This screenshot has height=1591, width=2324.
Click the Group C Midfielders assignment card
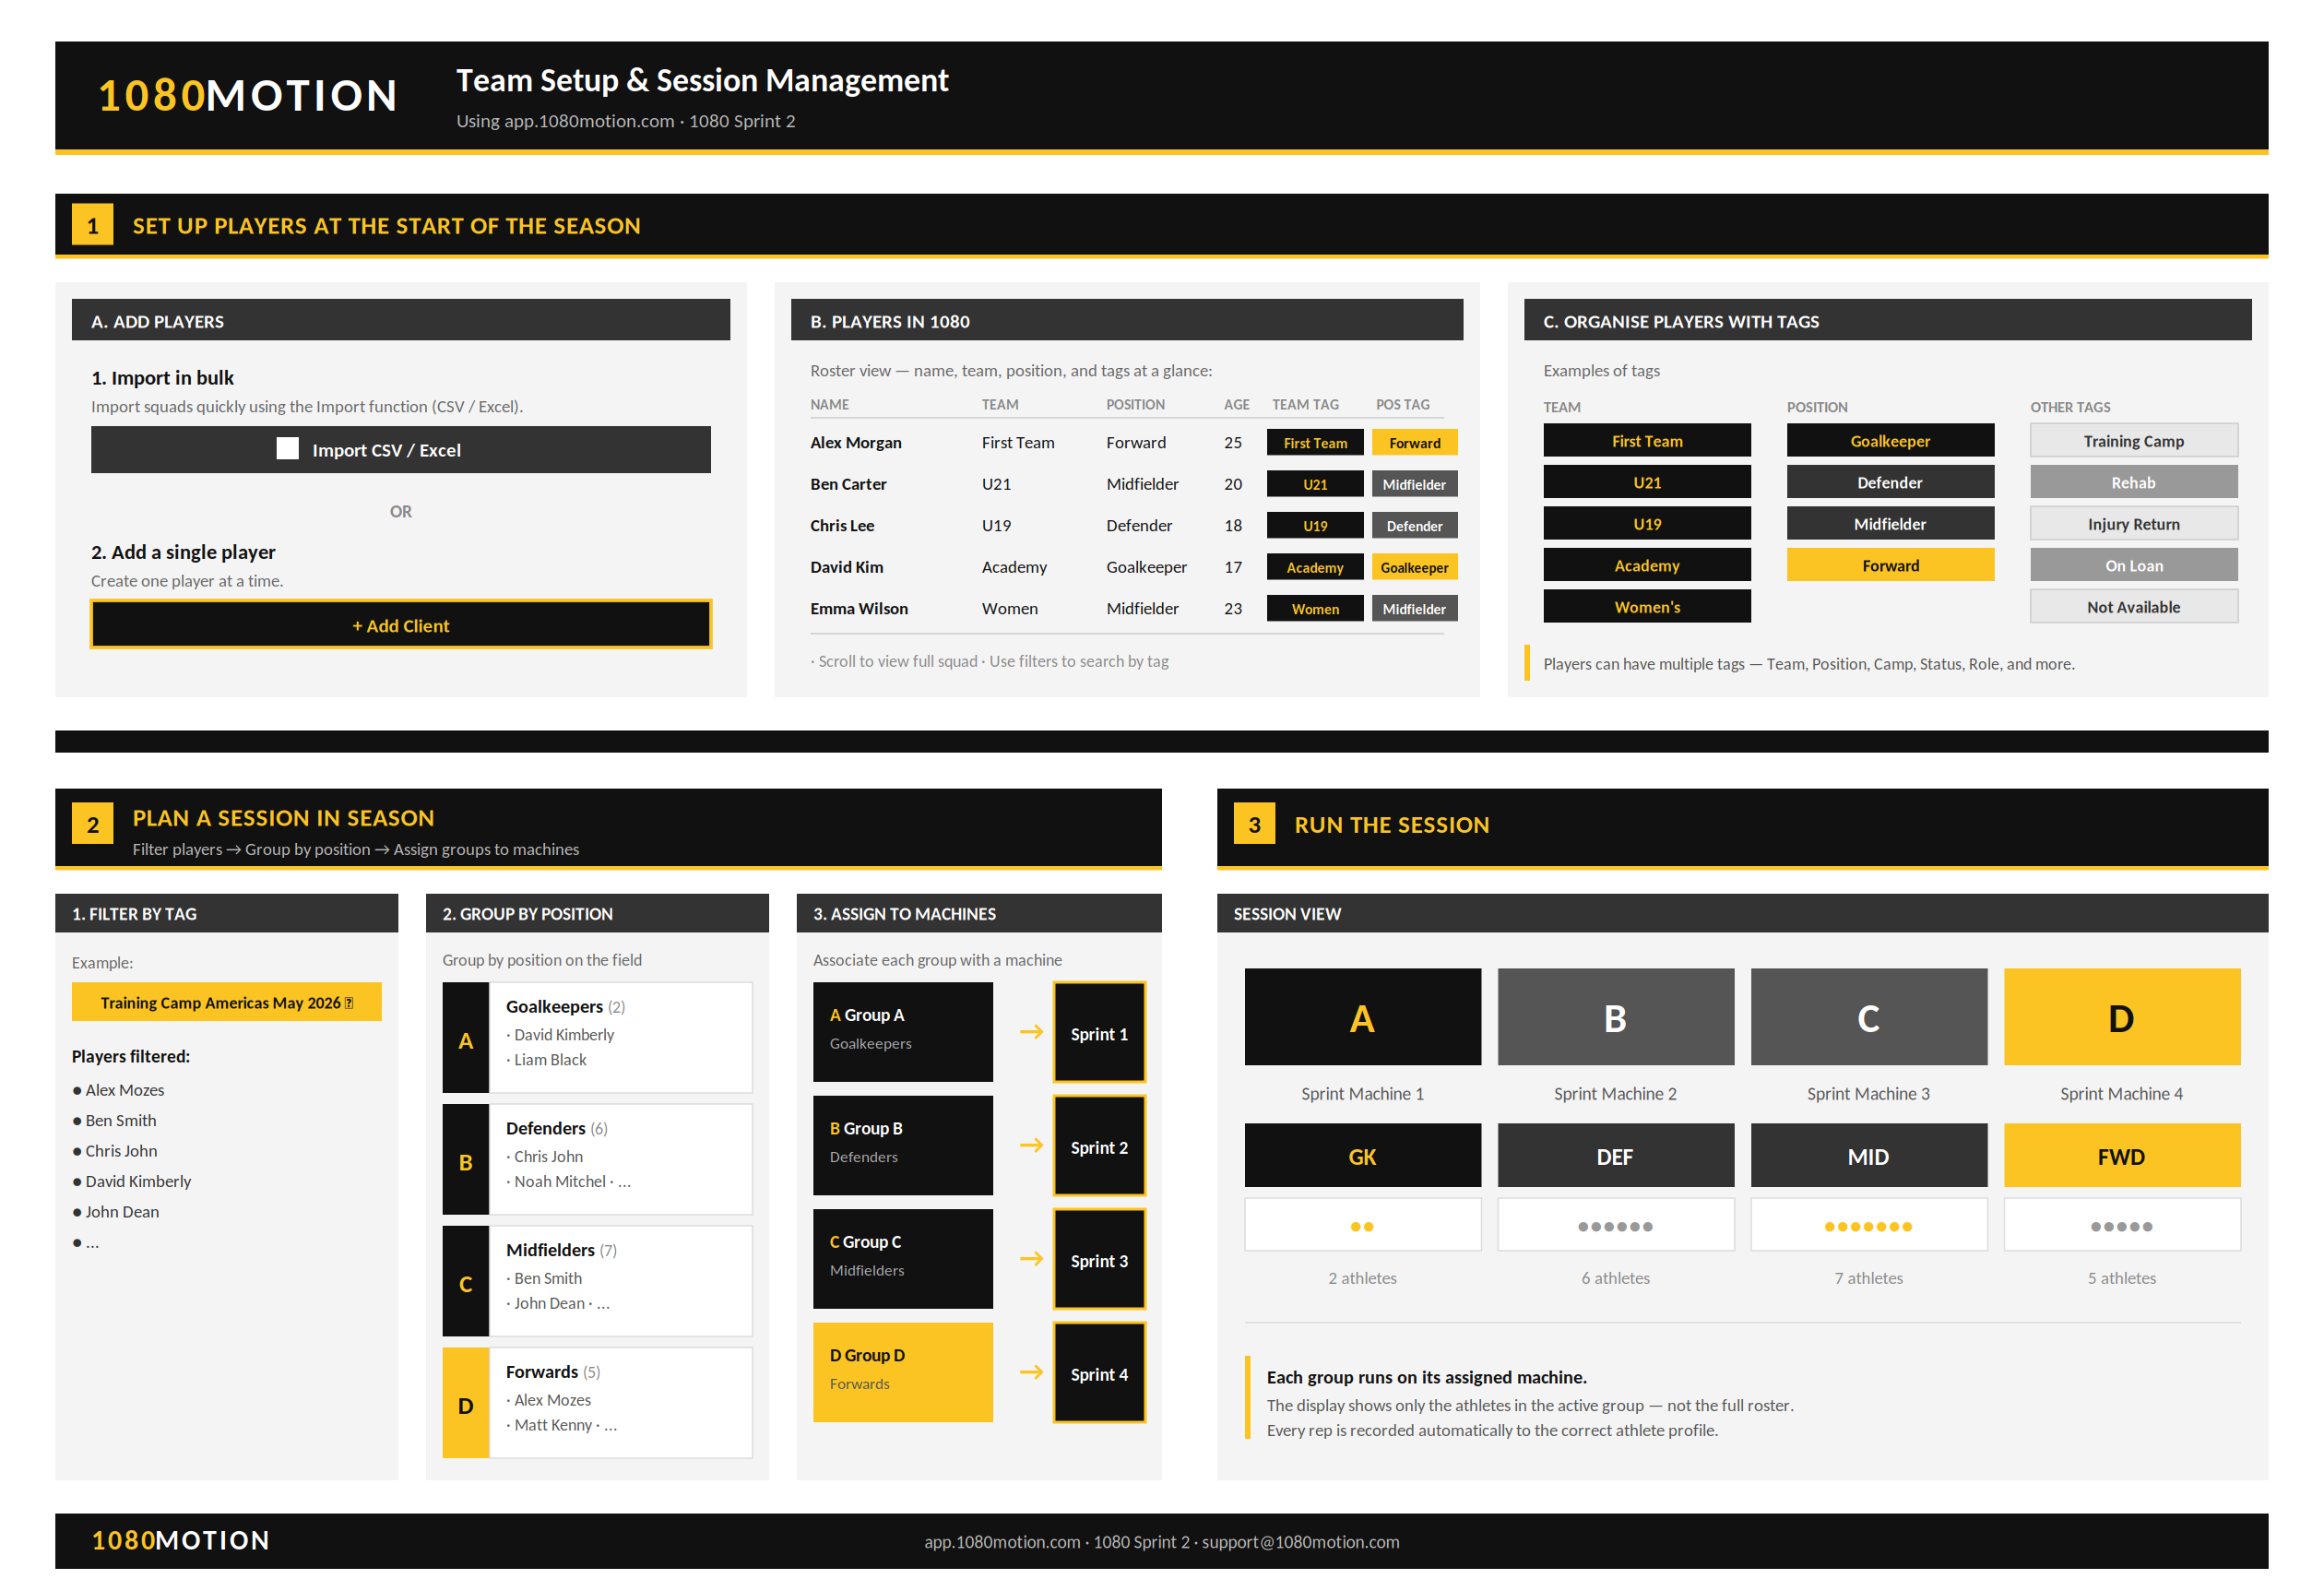[902, 1258]
